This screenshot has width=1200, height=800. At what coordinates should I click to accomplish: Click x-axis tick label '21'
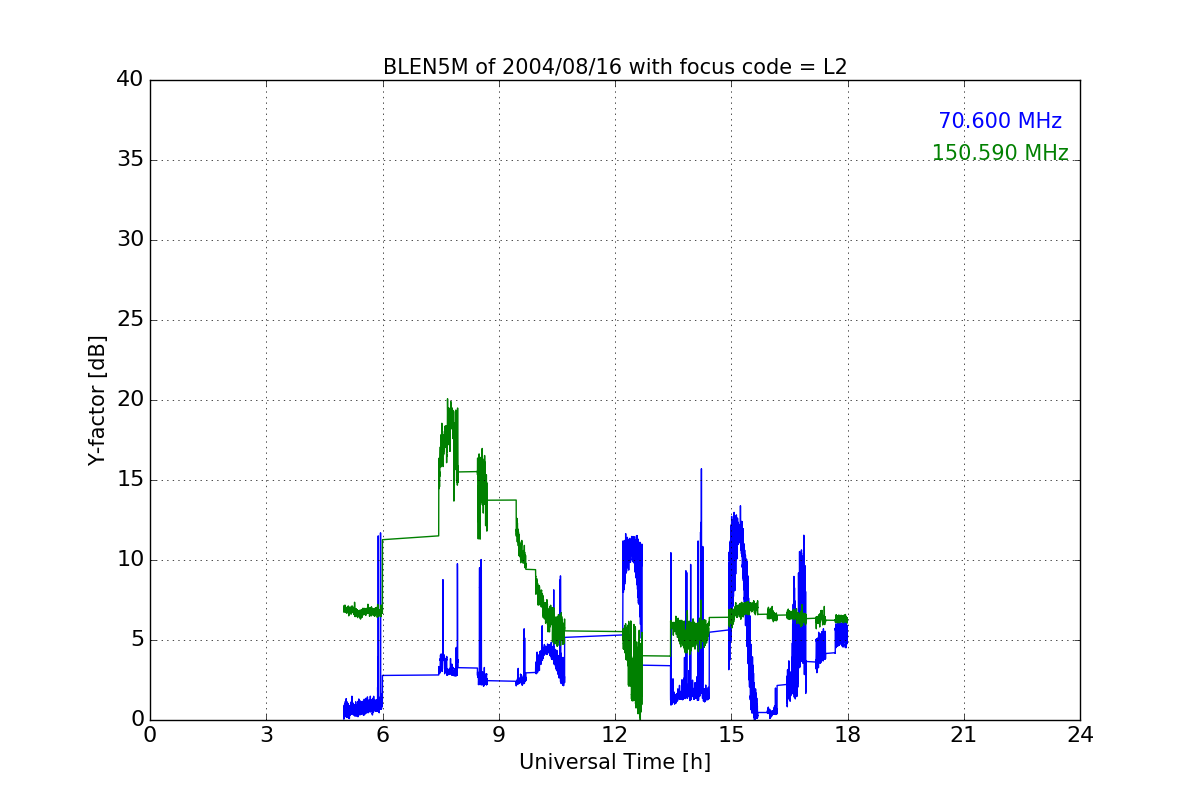(964, 735)
